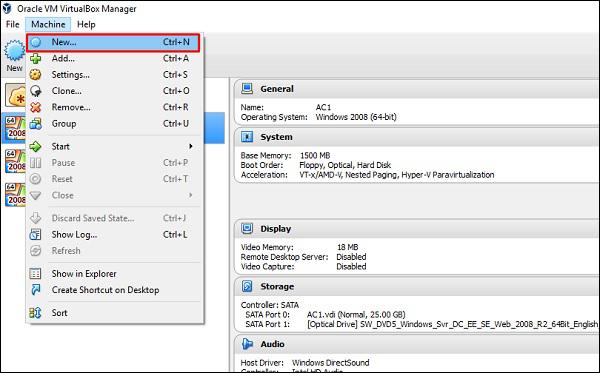This screenshot has height=373, width=600.
Task: Click the Sort icon in the menu
Action: [x=36, y=313]
